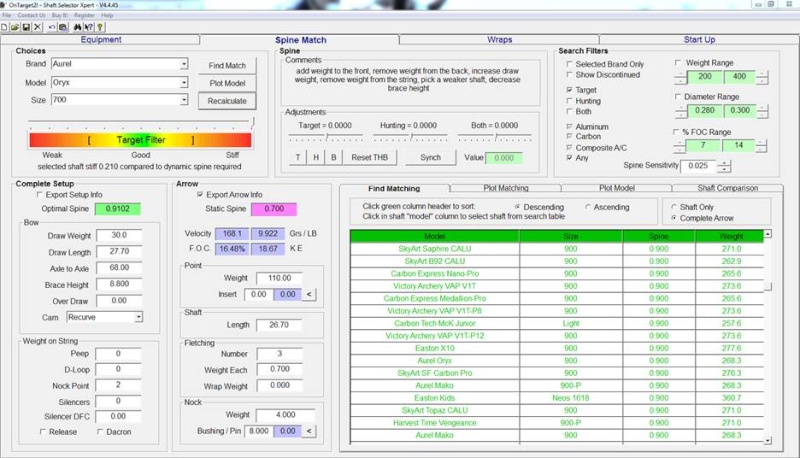Expand the Model dropdown showing Oryx
This screenshot has width=800, height=458.
pyautogui.click(x=184, y=82)
